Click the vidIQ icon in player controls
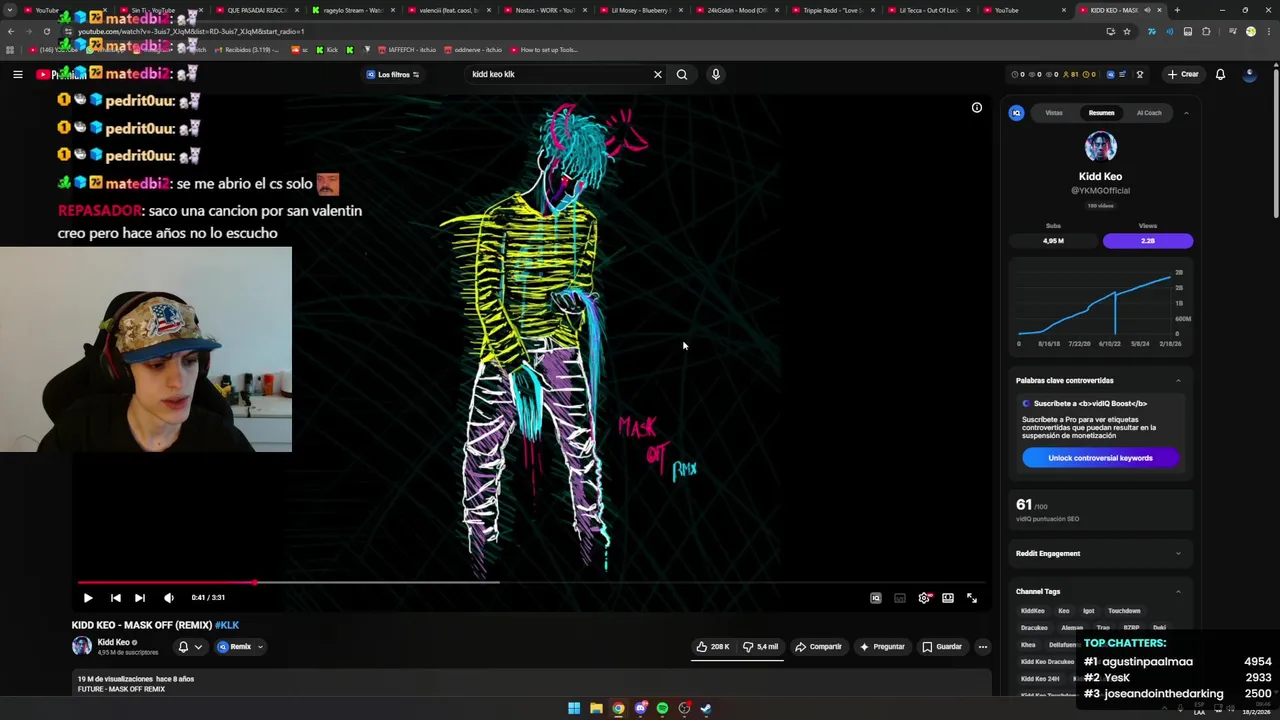 [876, 598]
